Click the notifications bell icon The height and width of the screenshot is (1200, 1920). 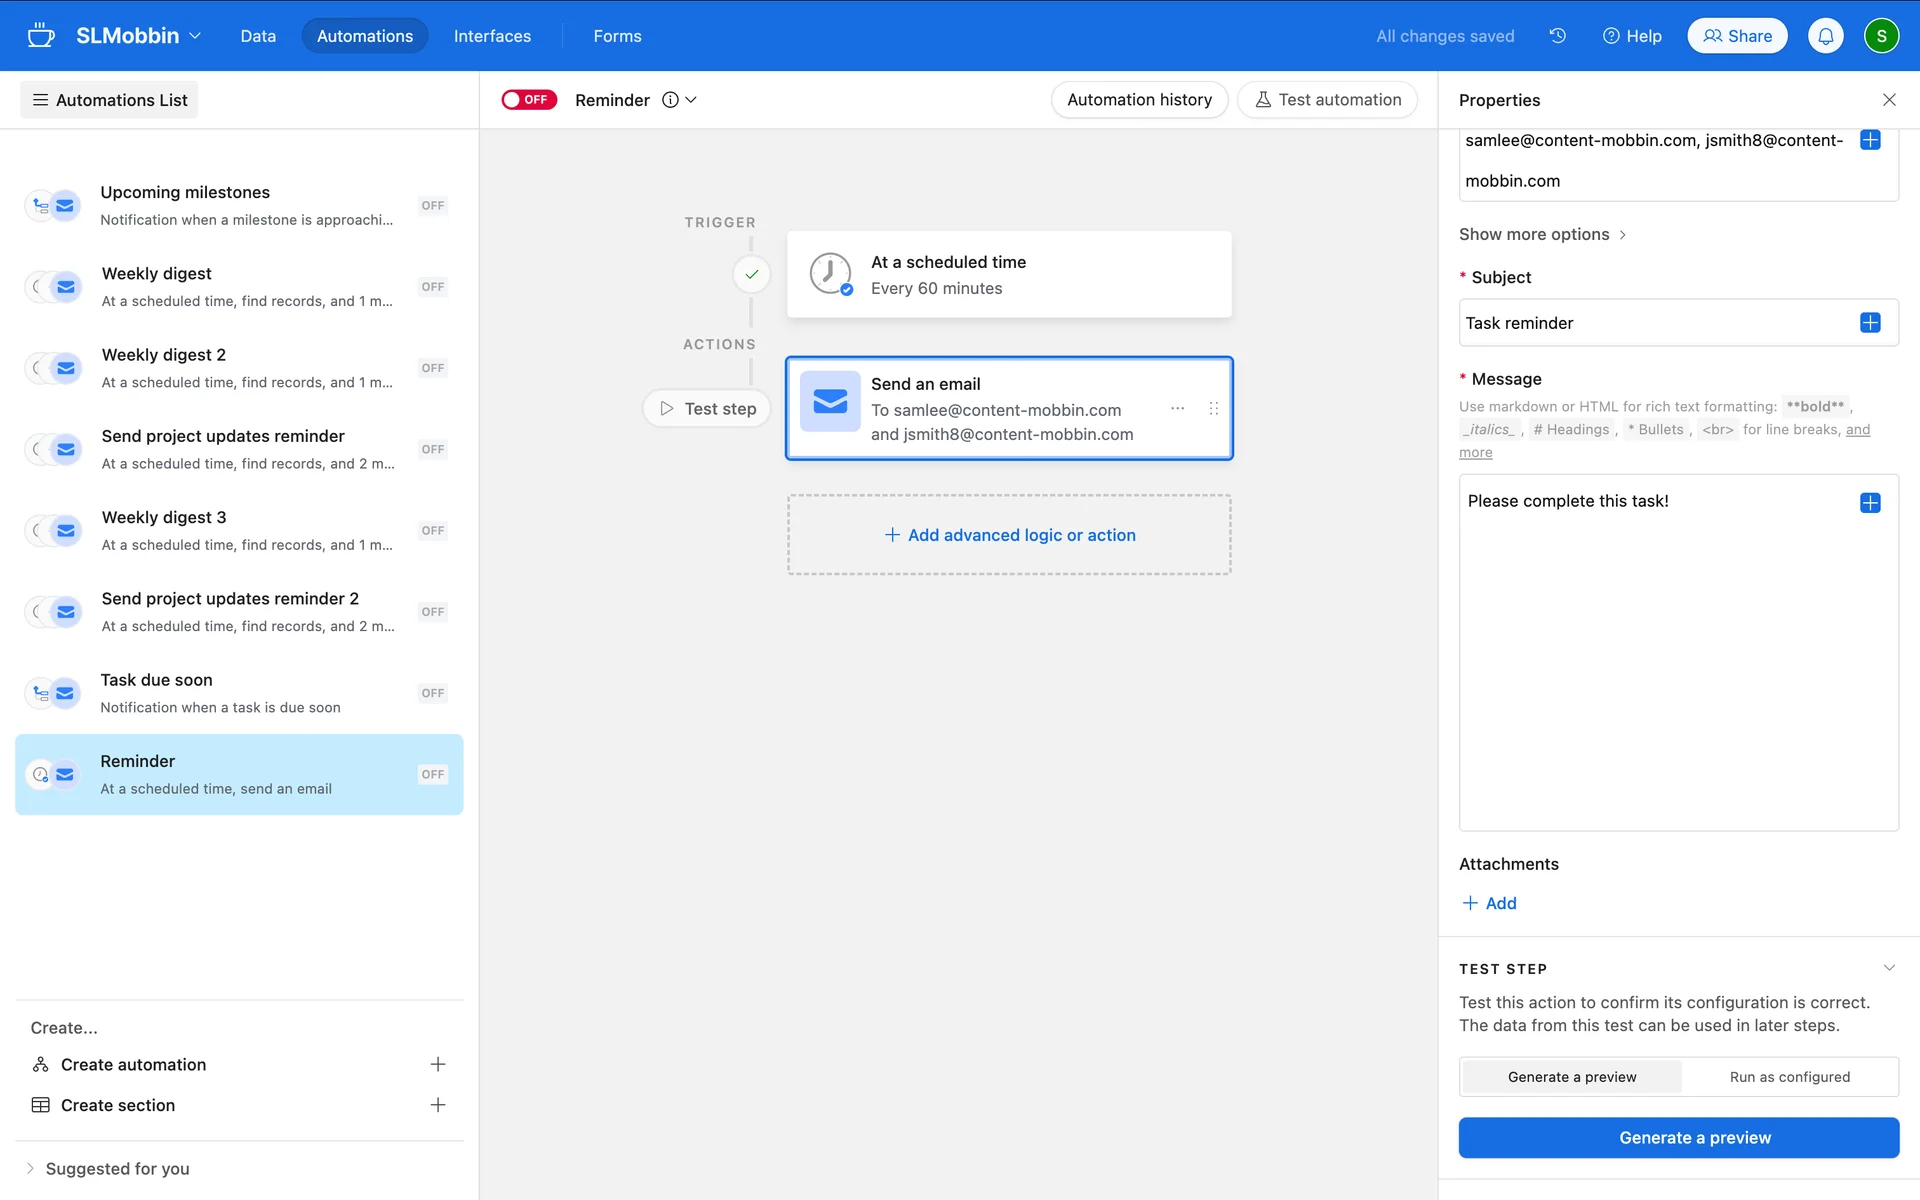1825,36
